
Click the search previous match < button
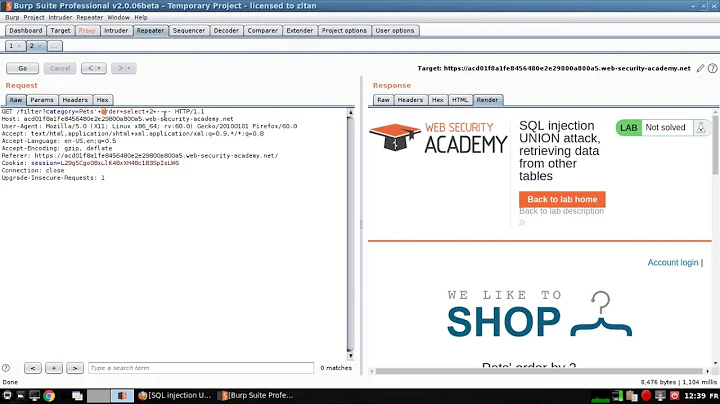(33, 368)
